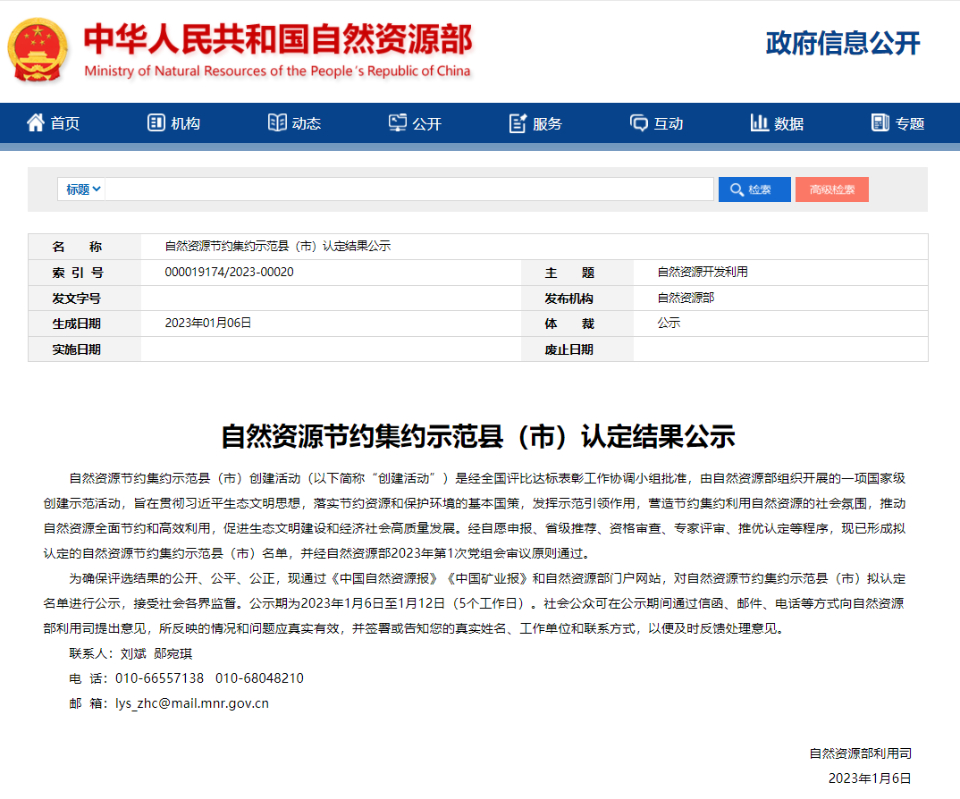Click the 政府信息公开 header text
960x799 pixels.
842,43
